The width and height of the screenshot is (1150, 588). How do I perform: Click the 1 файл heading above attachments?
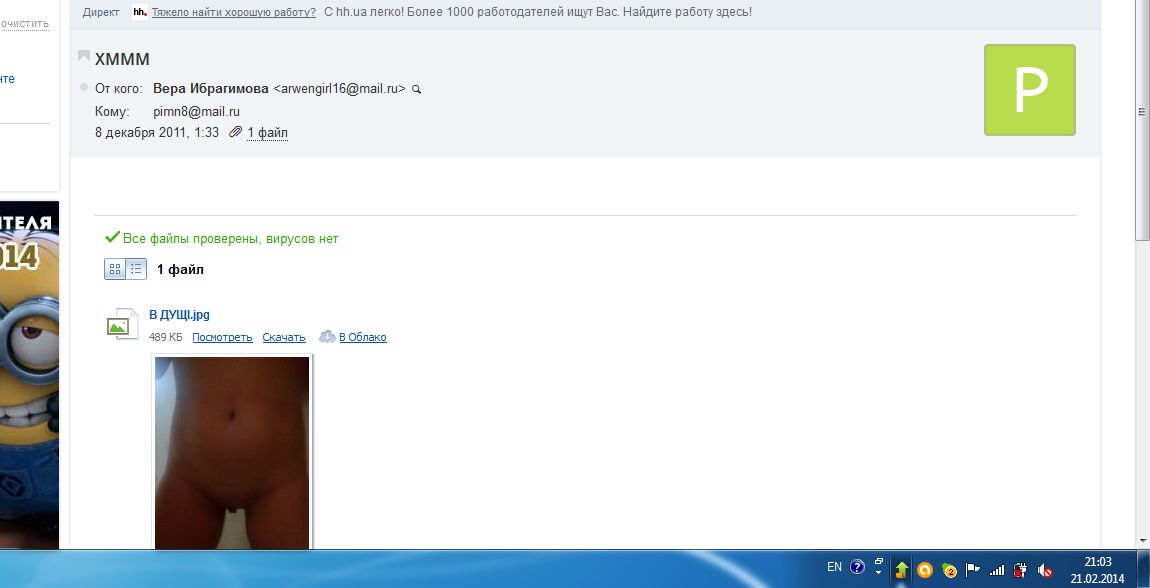180,270
